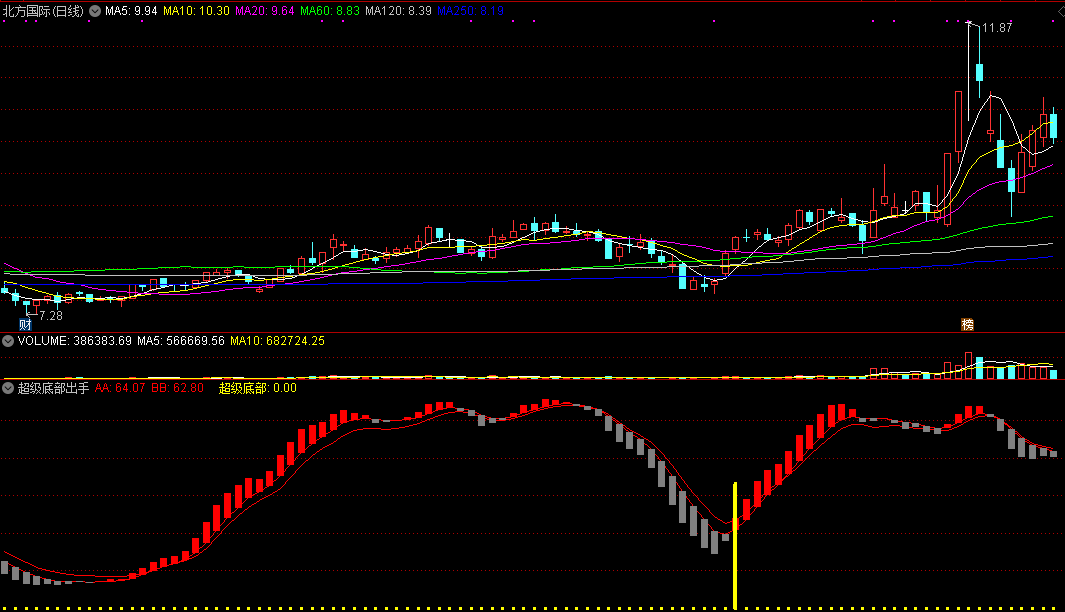Image resolution: width=1065 pixels, height=612 pixels.
Task: Click the MA250: 8.19 label
Action: (471, 11)
